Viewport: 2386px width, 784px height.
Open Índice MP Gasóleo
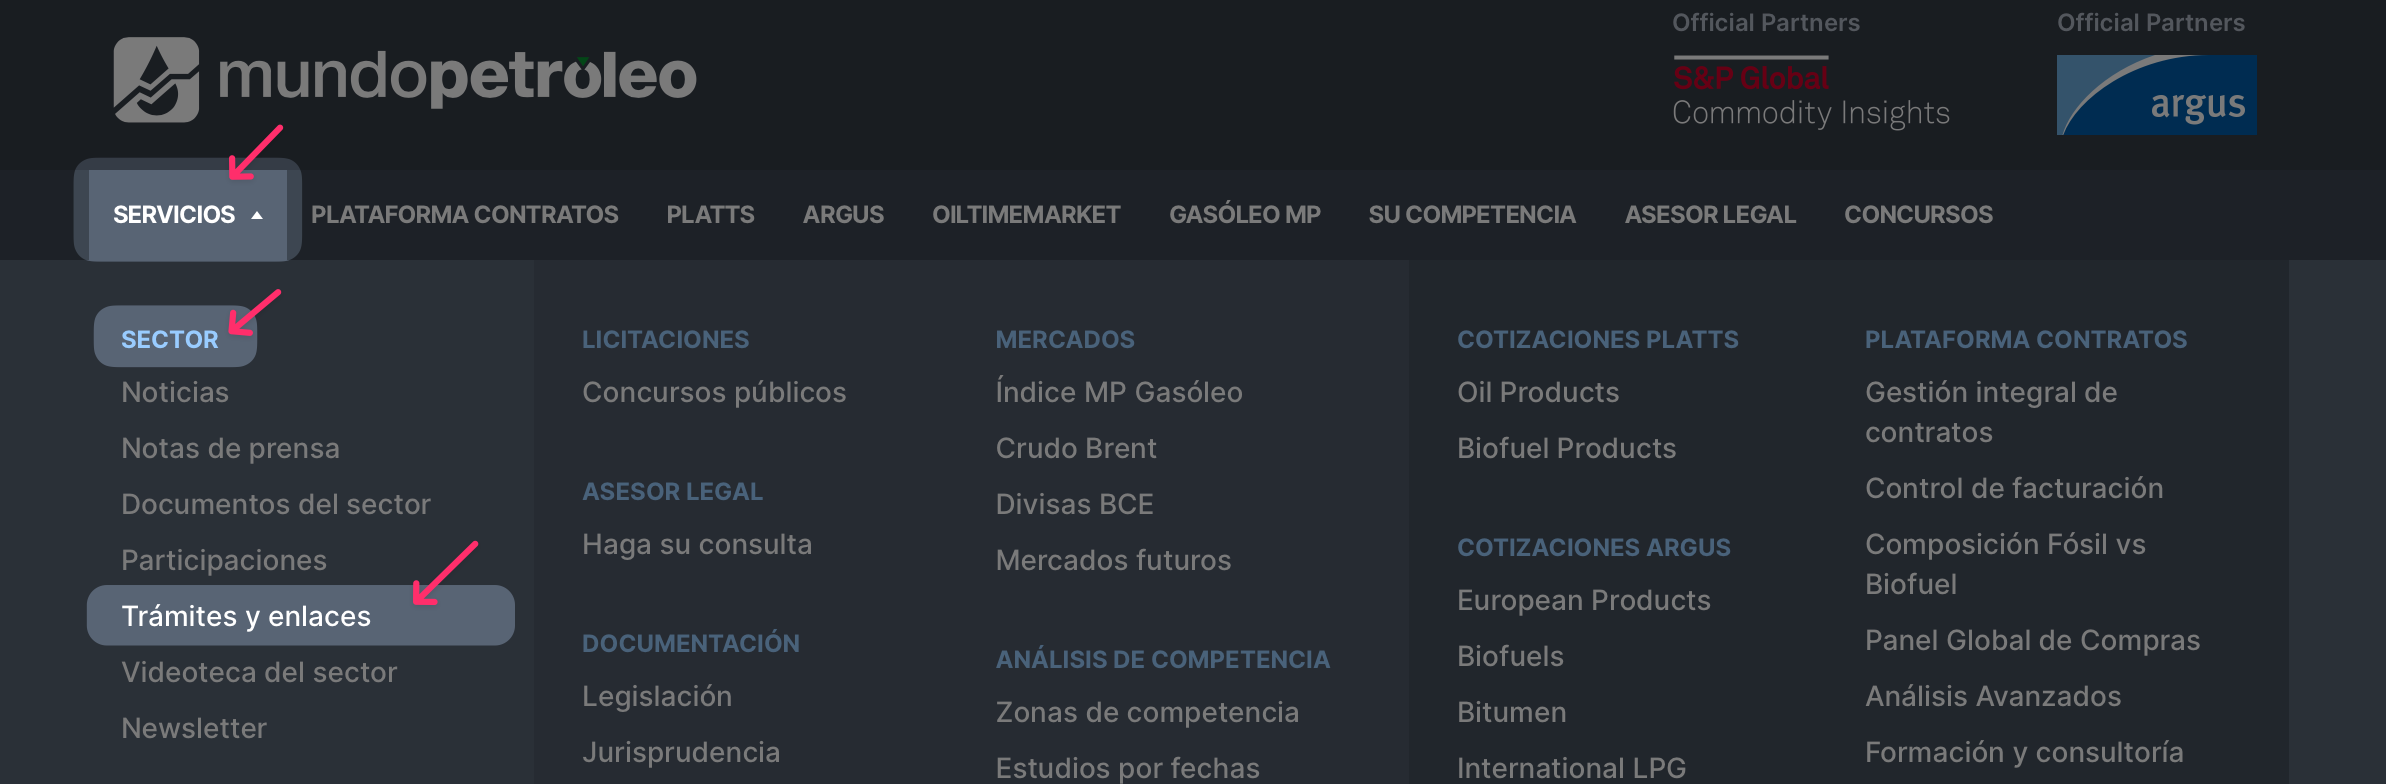[x=1119, y=392]
